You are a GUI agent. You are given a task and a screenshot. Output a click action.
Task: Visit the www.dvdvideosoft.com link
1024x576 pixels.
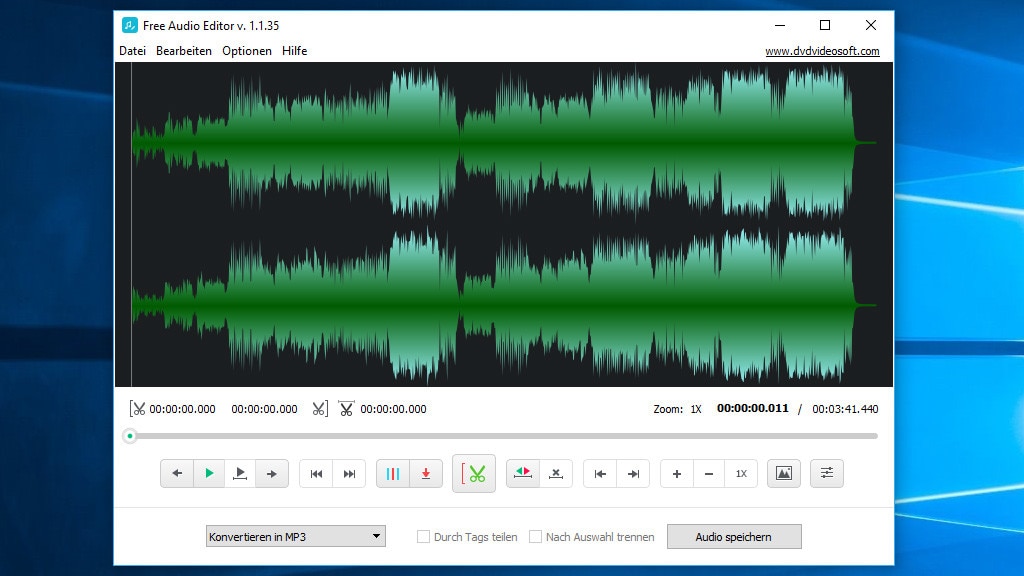point(822,50)
